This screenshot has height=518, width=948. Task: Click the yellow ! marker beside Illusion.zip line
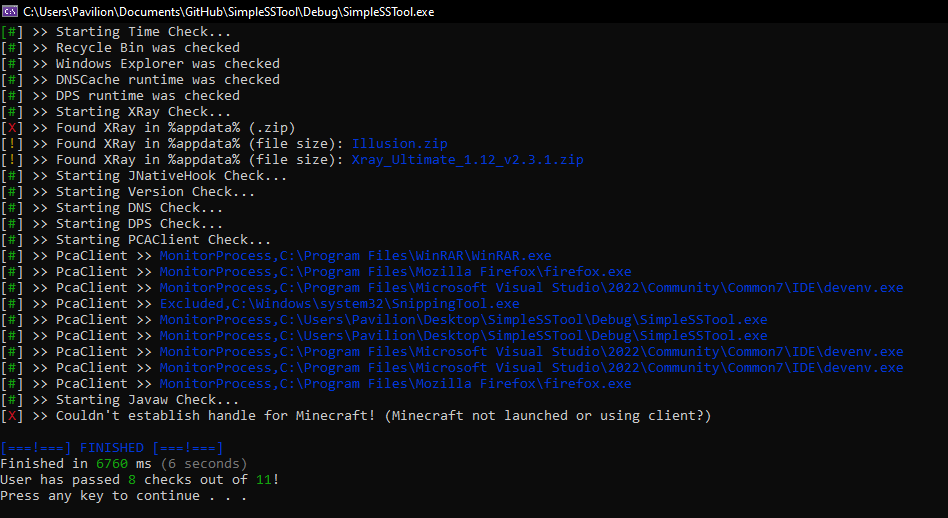tap(11, 144)
